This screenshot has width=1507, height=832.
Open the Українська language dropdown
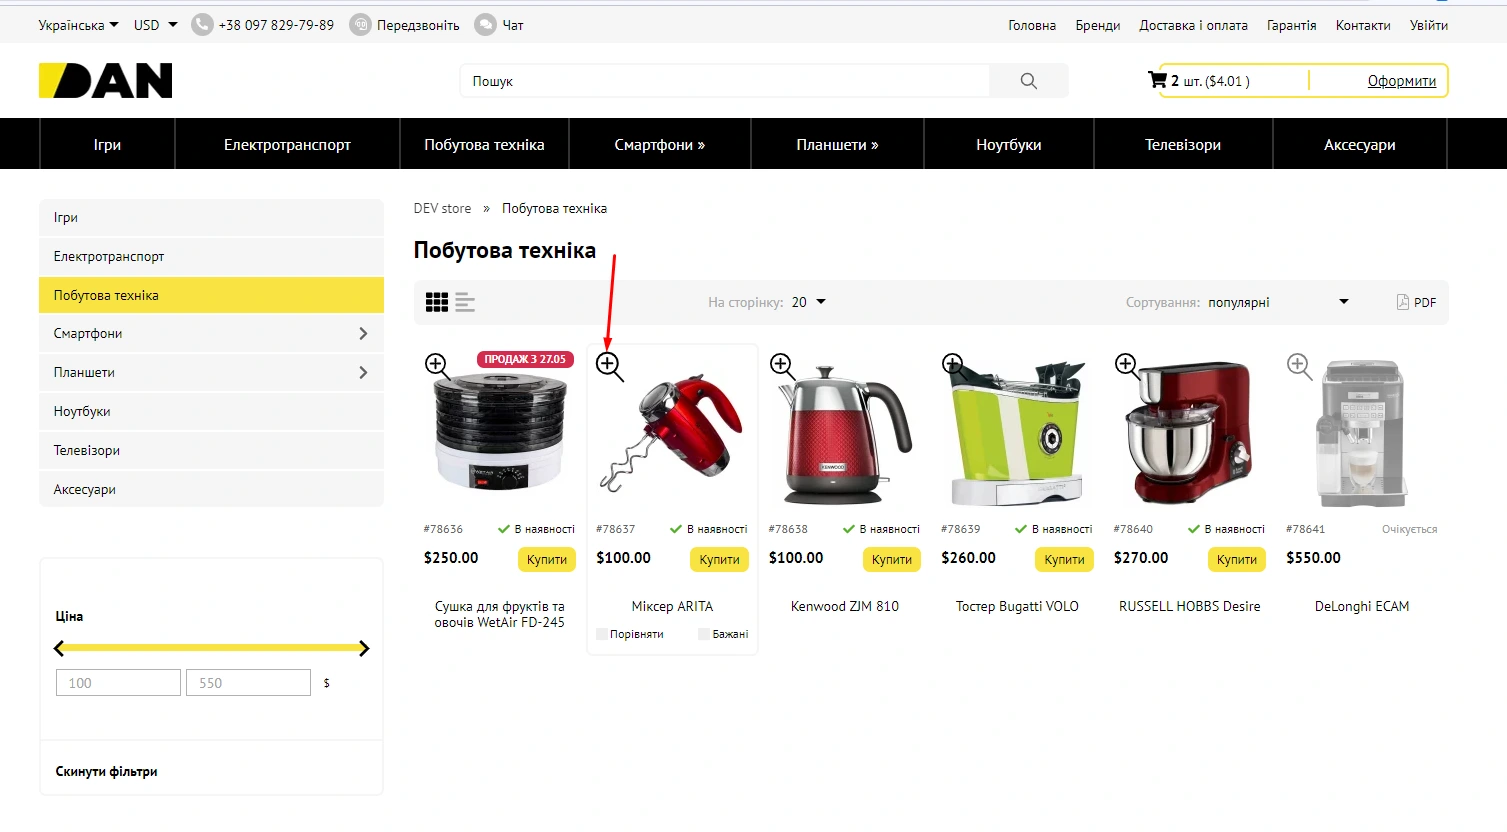(78, 25)
